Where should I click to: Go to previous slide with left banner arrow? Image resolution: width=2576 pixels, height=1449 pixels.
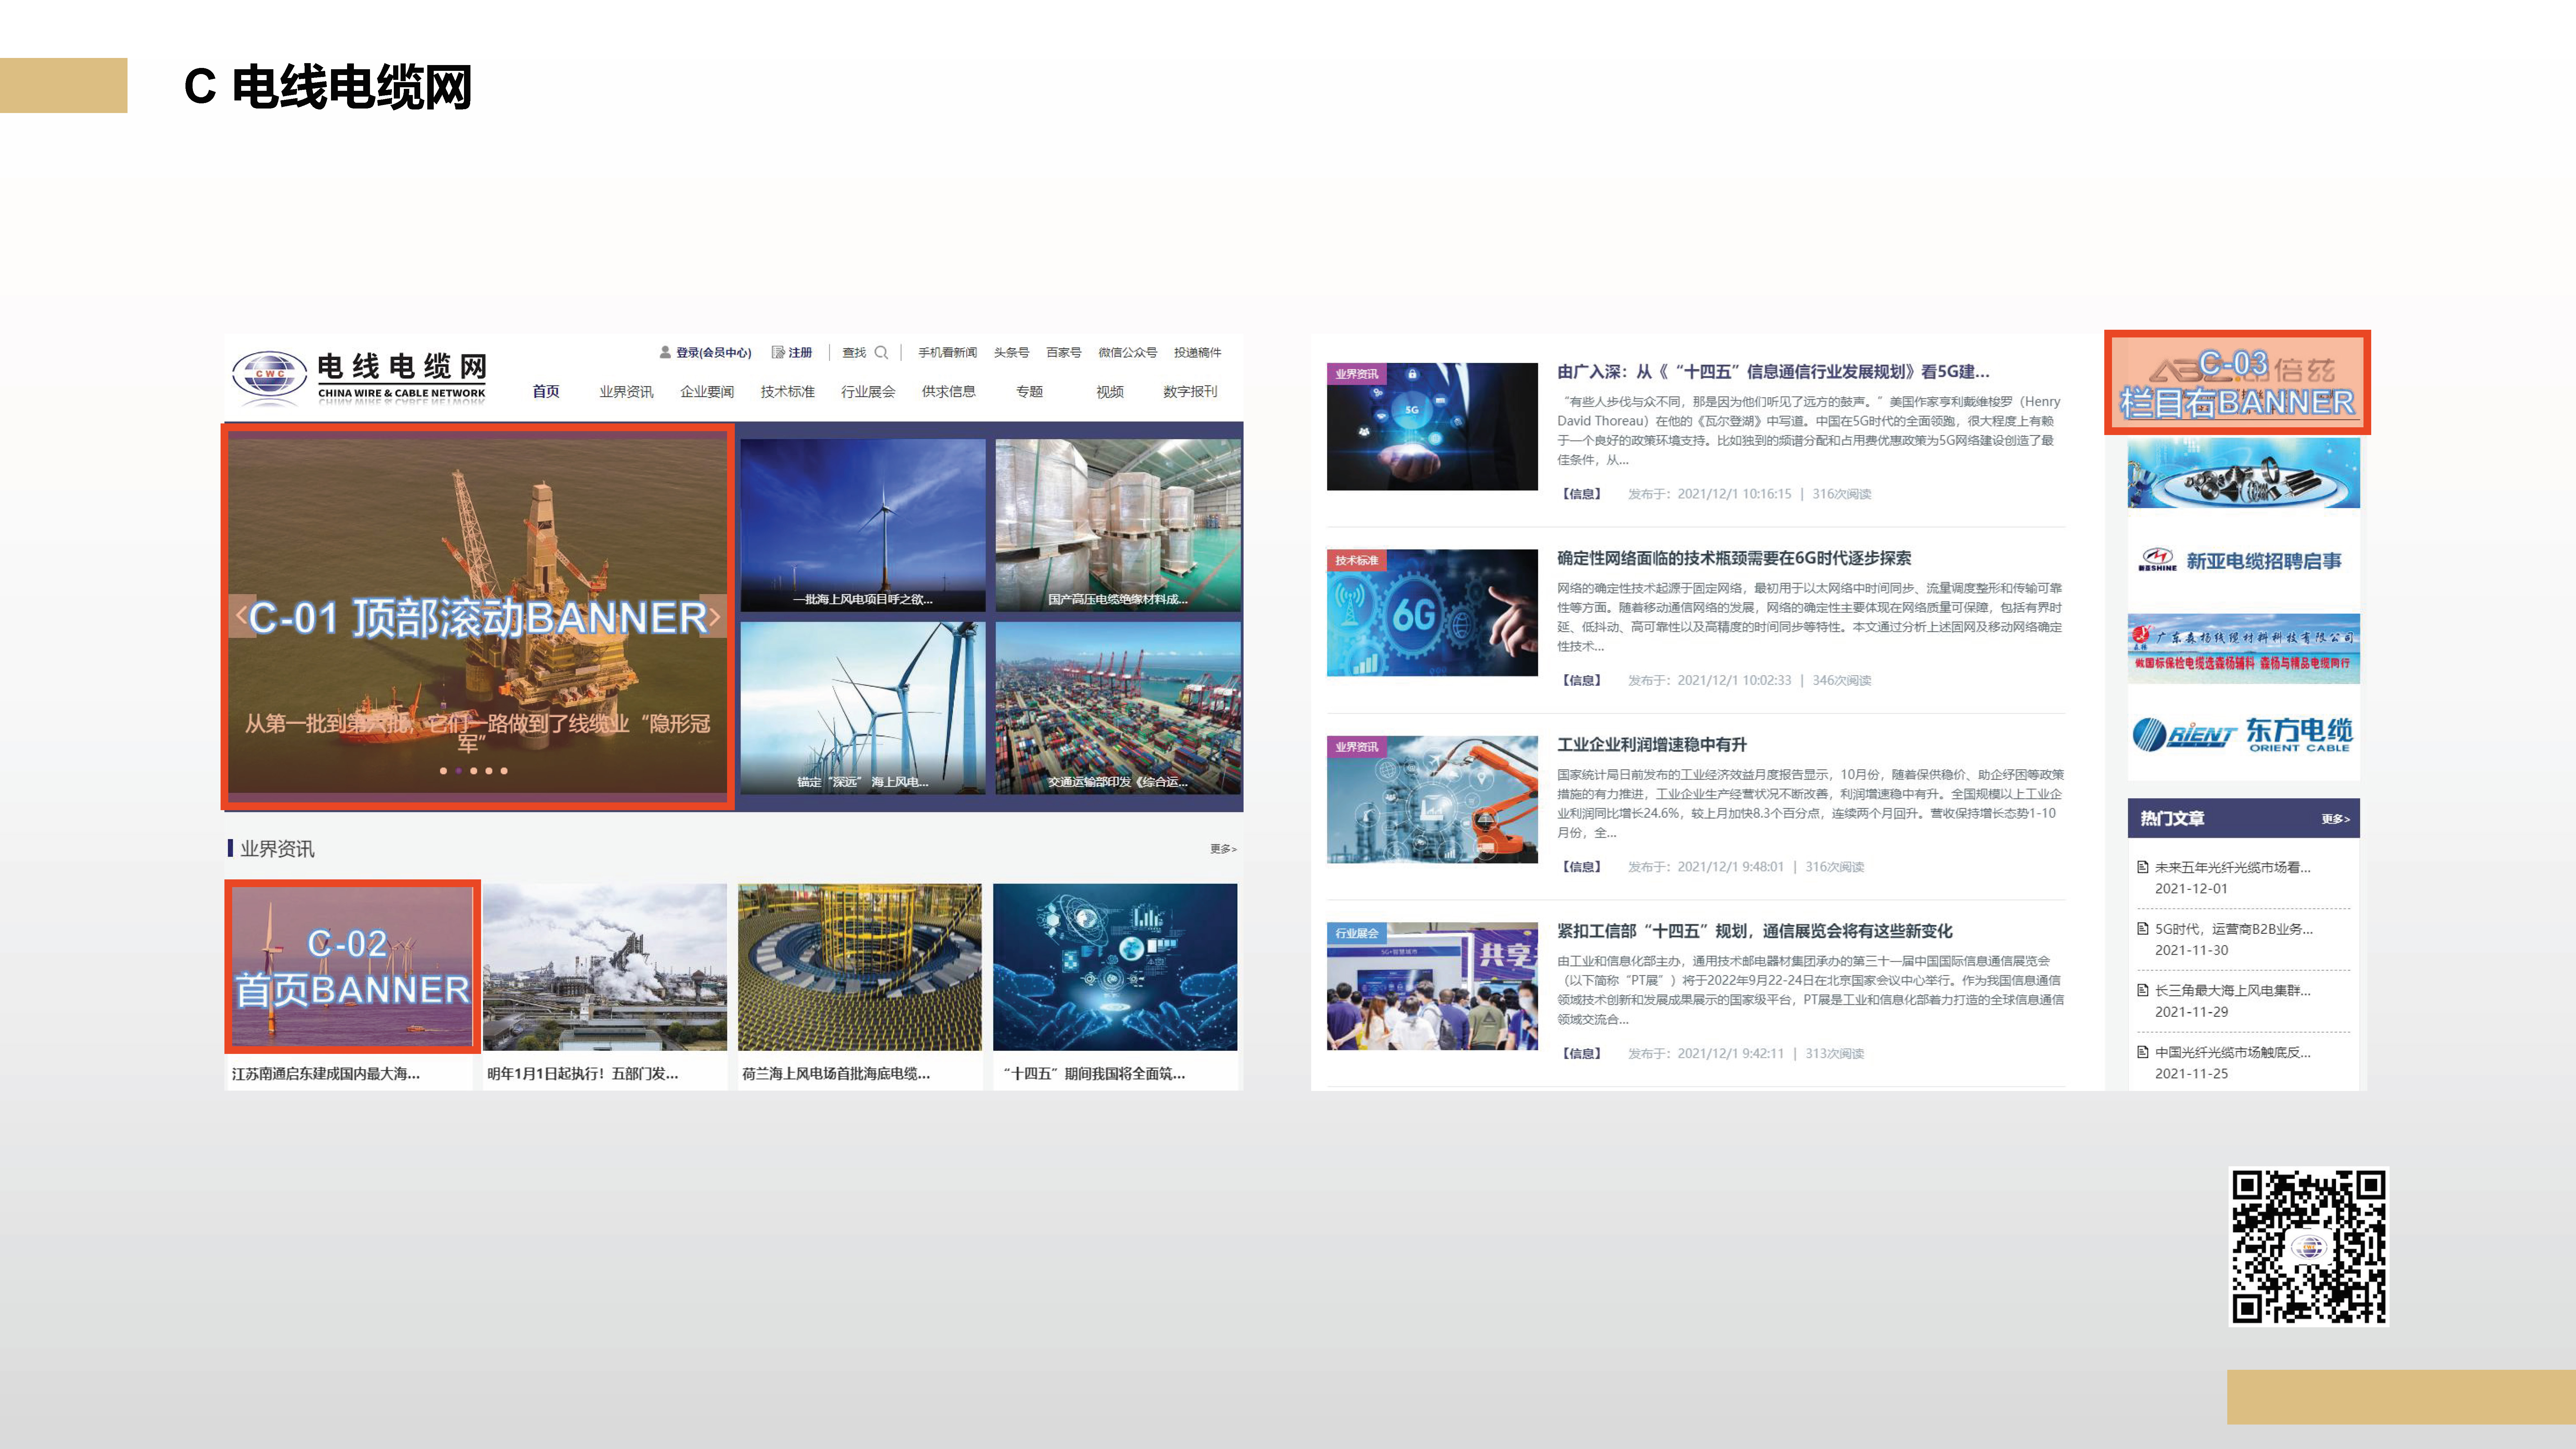(241, 616)
